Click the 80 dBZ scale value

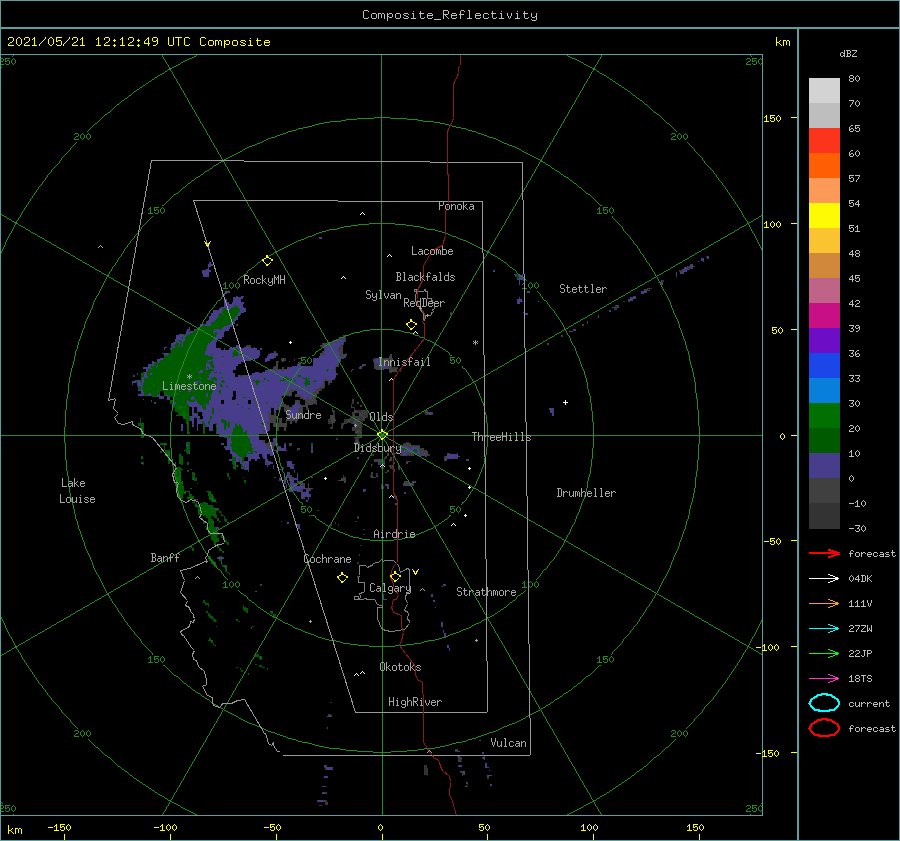pos(854,79)
